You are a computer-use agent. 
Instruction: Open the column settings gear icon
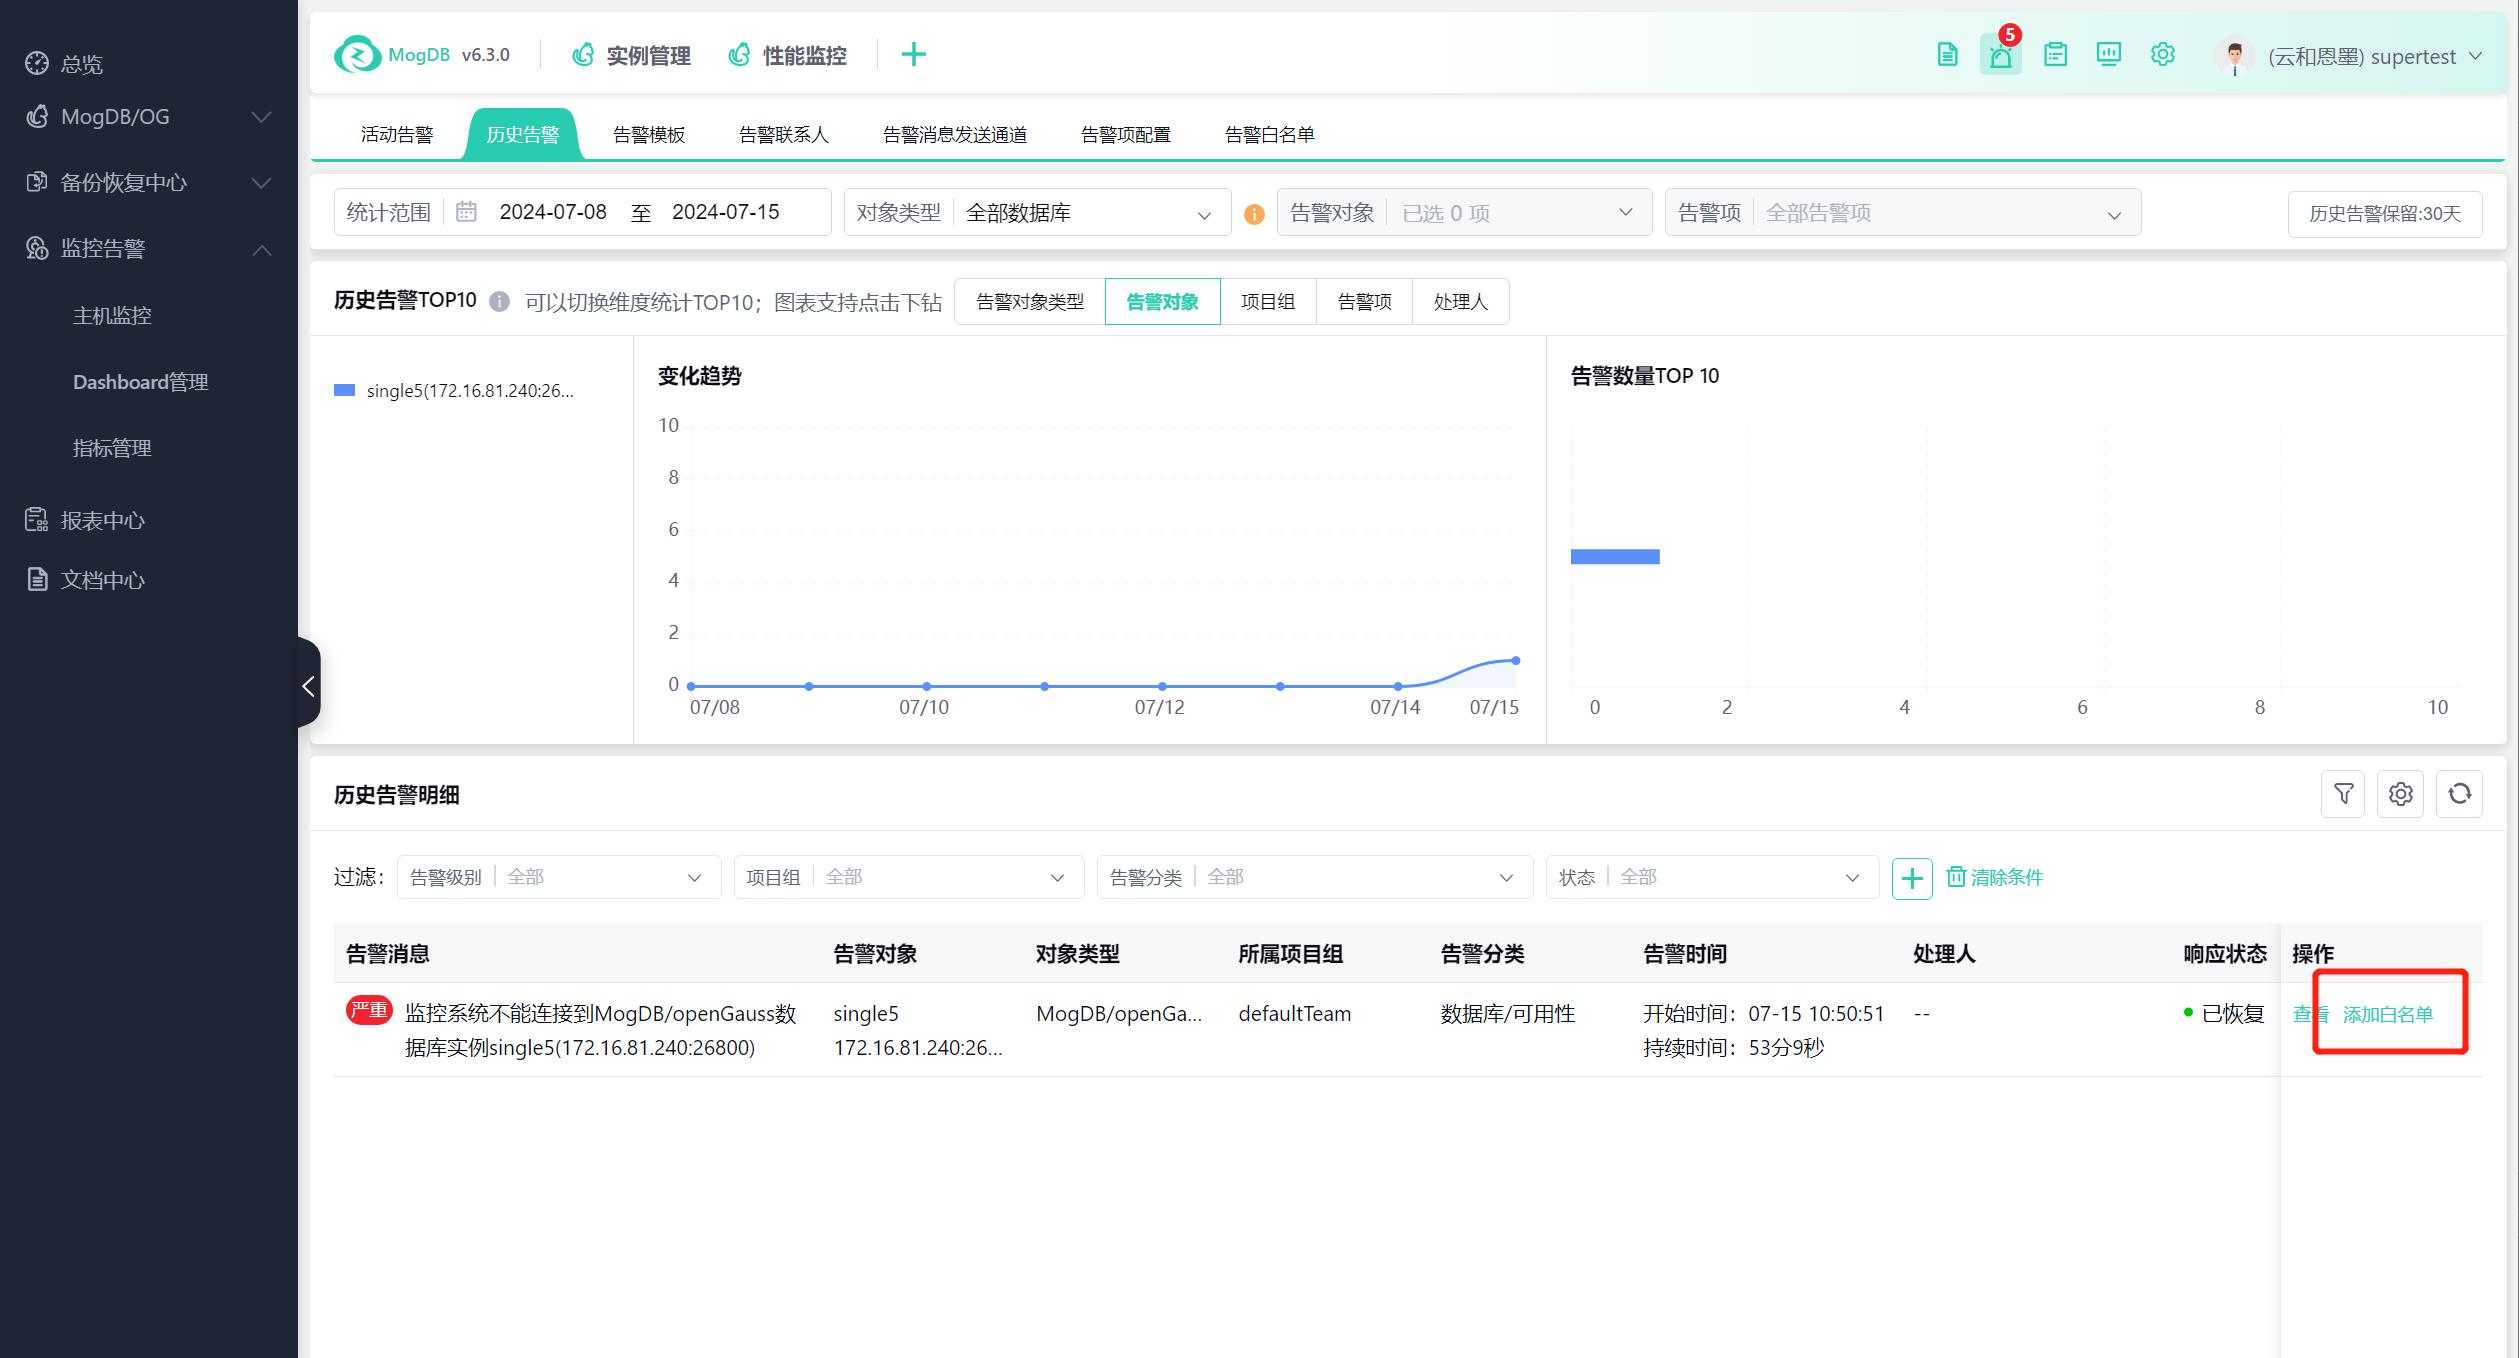coord(2400,794)
